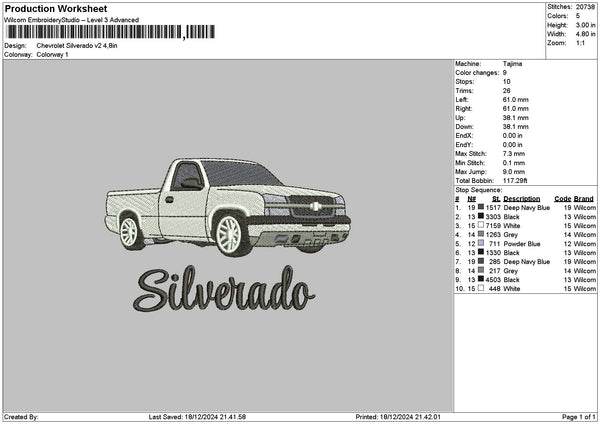Click stitch count '448' in stop 10

[x=495, y=289]
